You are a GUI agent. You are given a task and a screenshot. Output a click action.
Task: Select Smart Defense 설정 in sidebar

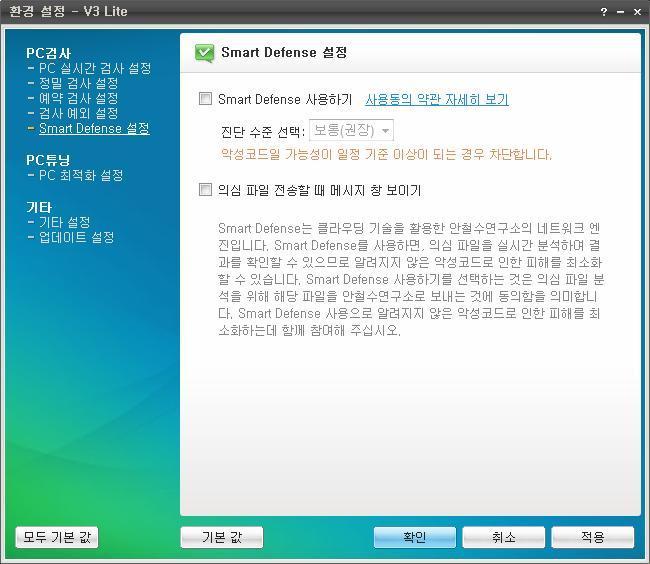pyautogui.click(x=94, y=128)
